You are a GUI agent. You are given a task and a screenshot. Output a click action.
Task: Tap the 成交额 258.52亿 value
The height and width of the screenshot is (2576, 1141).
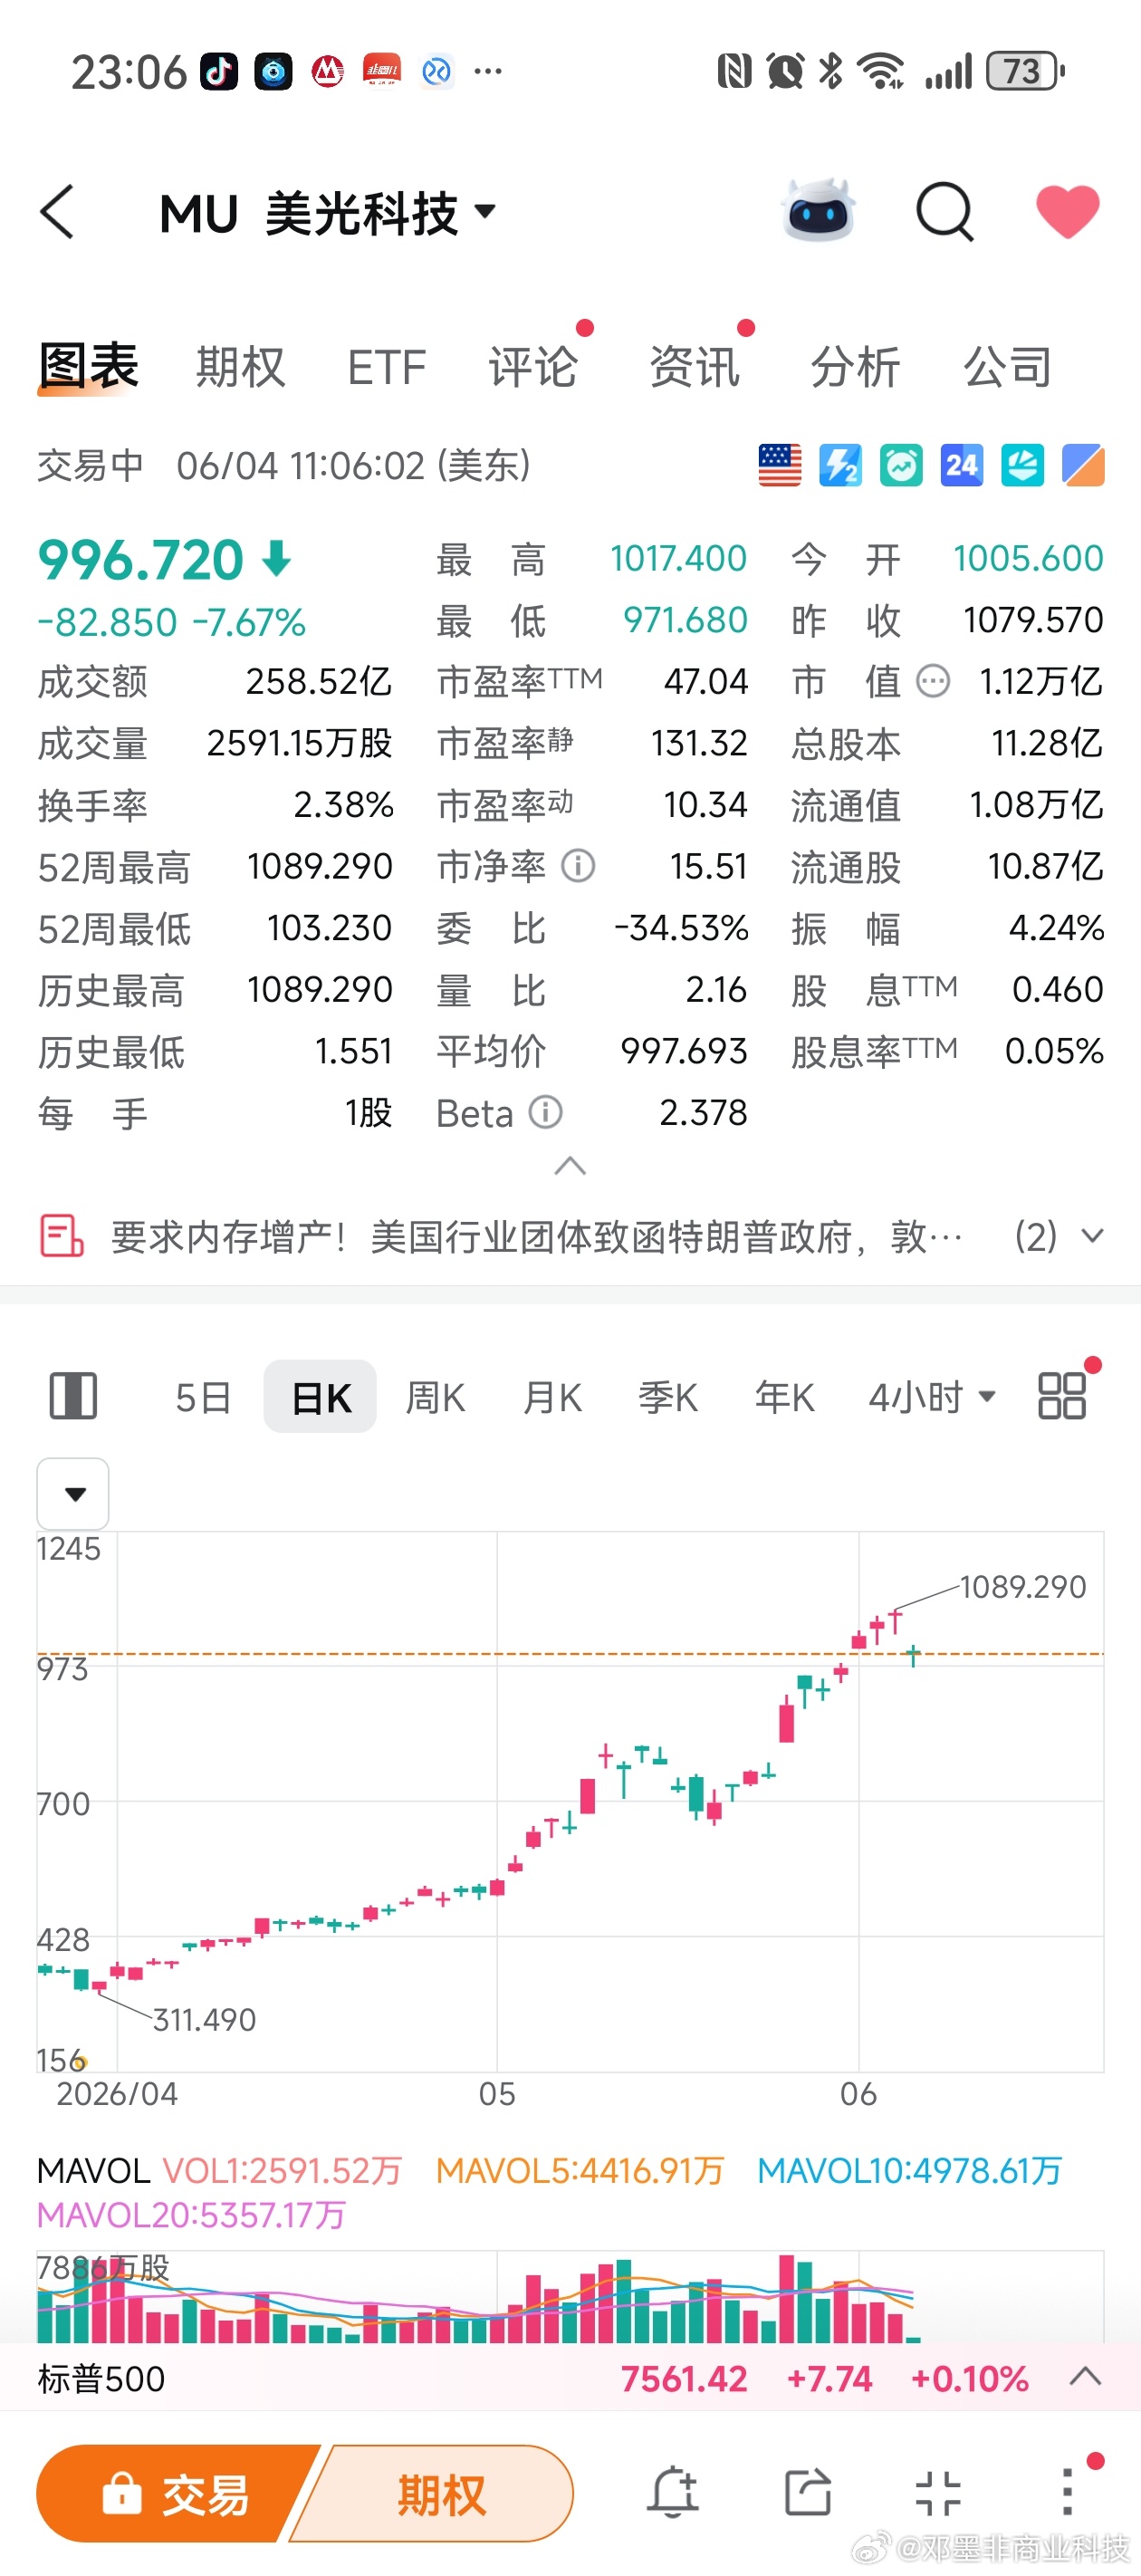click(x=319, y=682)
